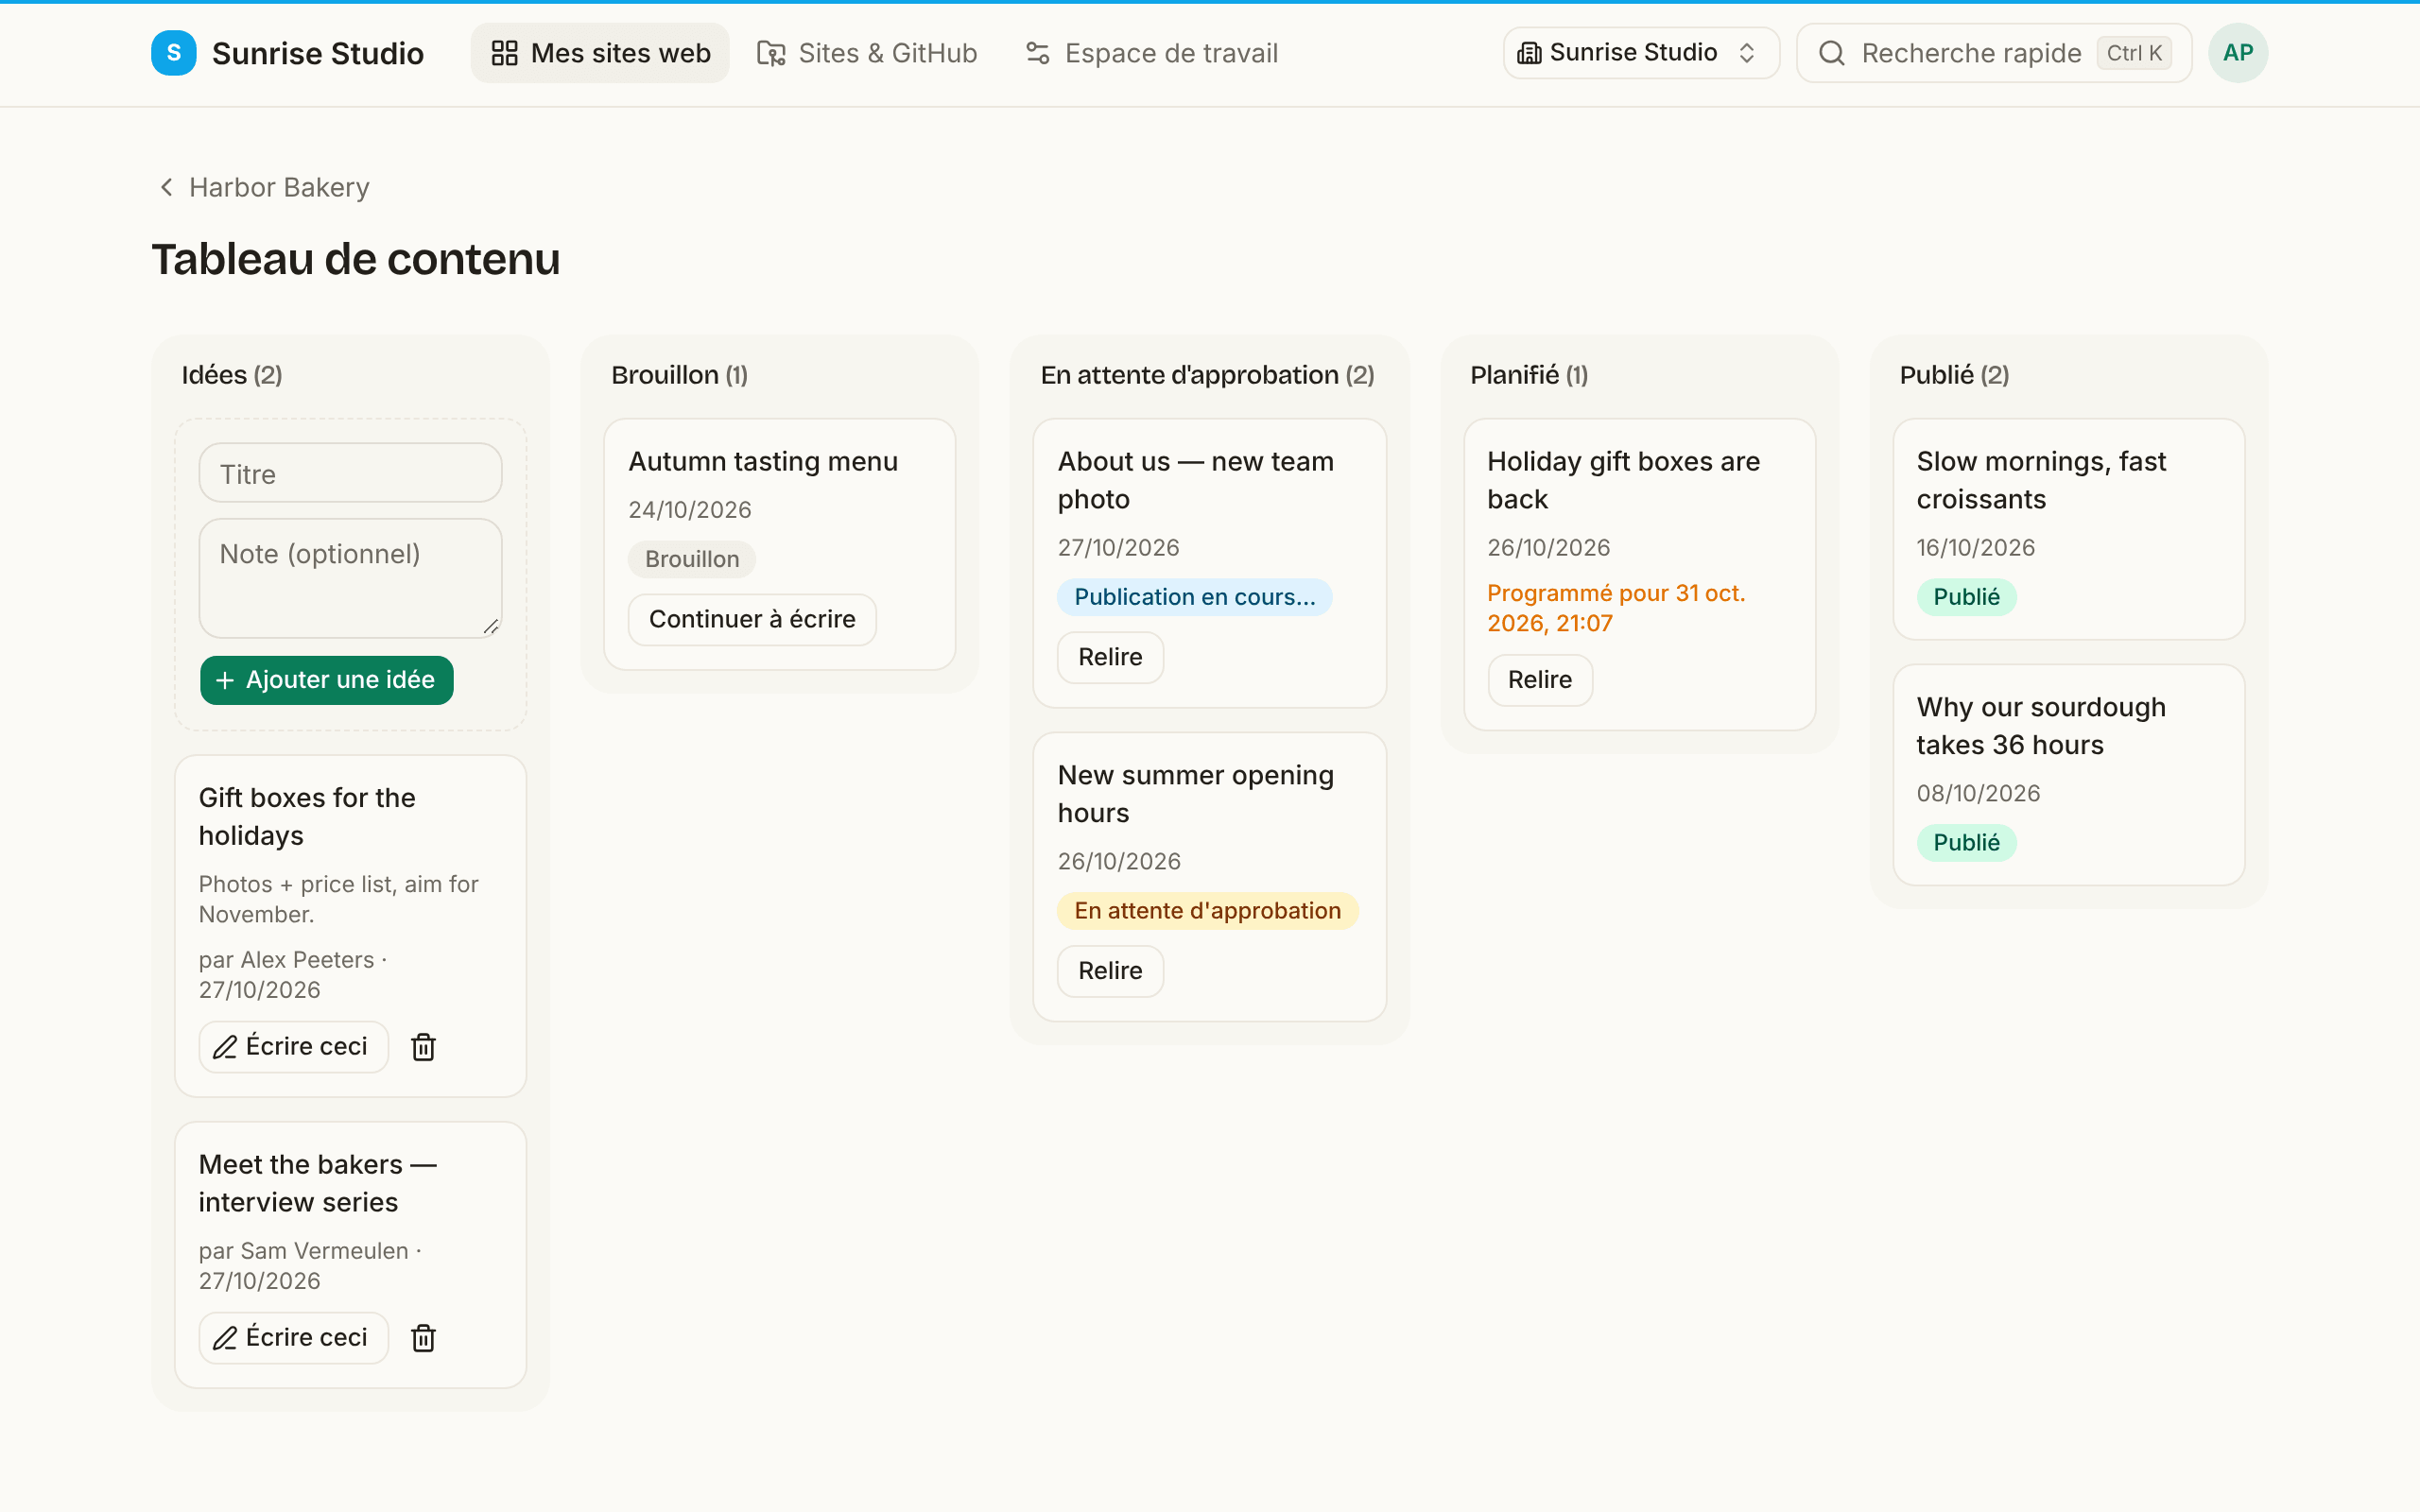Viewport: 2420px width, 1512px height.
Task: Open the Recherche rapide search box
Action: click(x=1994, y=53)
